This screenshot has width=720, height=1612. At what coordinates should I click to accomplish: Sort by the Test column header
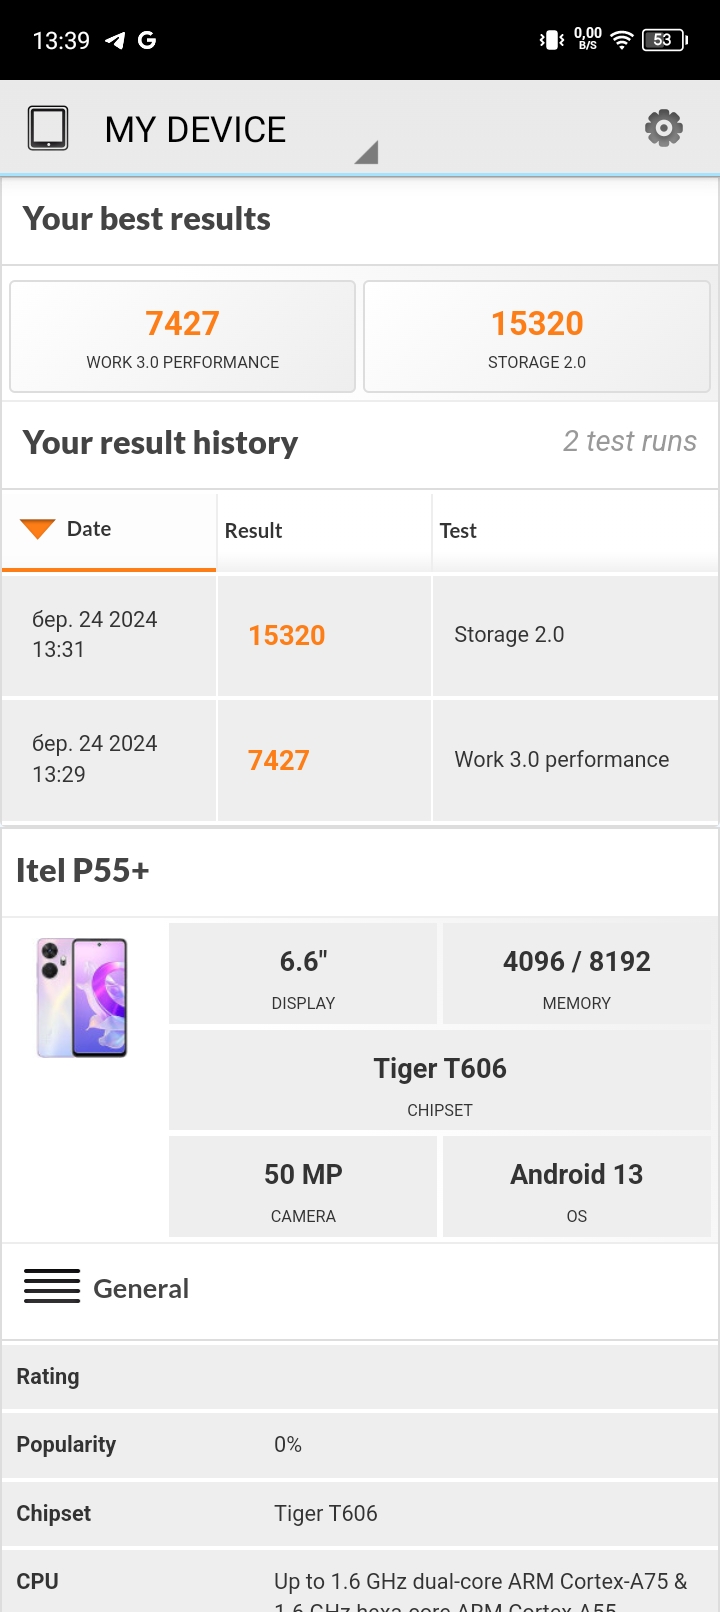pyautogui.click(x=458, y=531)
